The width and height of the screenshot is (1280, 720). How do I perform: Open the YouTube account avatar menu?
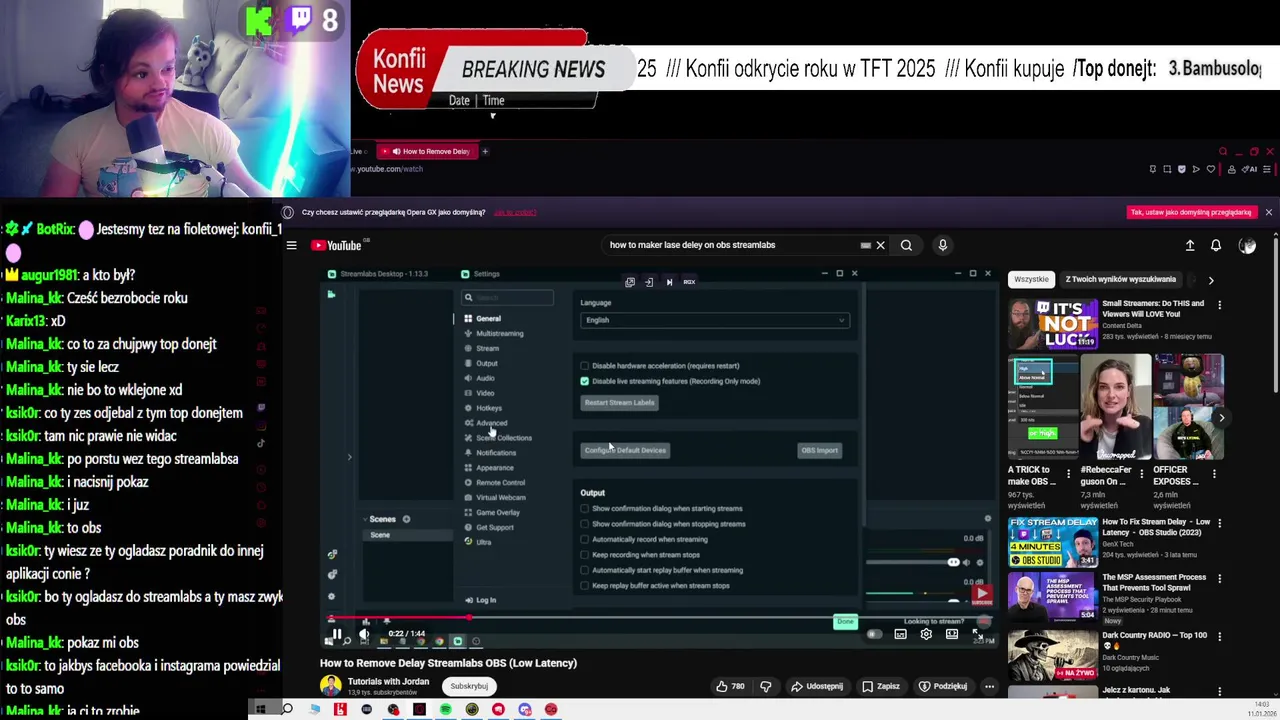point(1247,245)
